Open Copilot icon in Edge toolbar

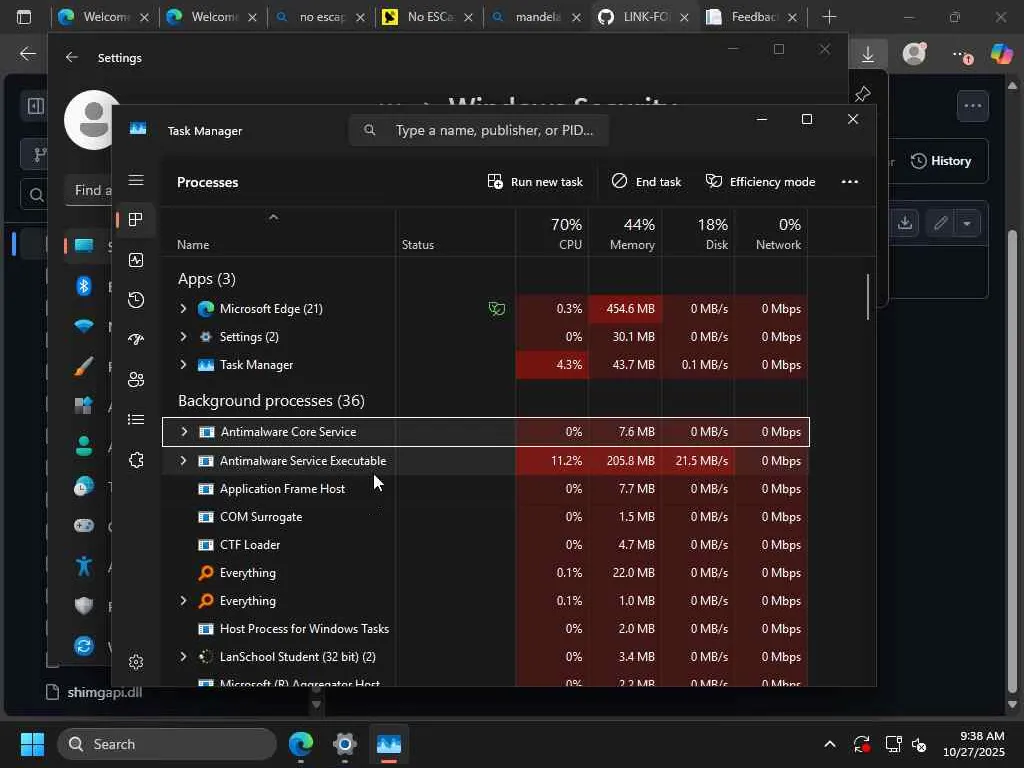point(1001,54)
